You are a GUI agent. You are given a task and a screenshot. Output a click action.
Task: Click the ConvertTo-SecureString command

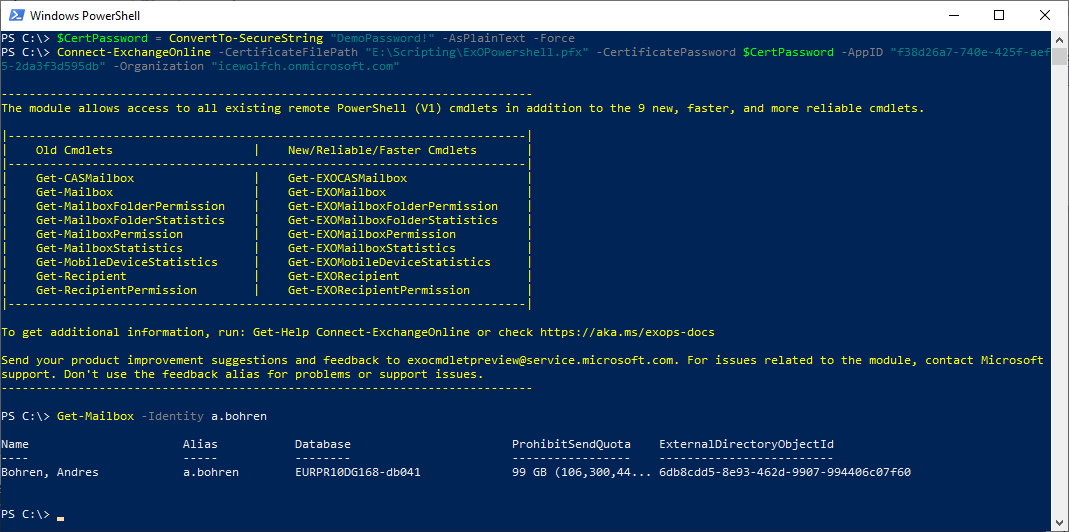246,38
